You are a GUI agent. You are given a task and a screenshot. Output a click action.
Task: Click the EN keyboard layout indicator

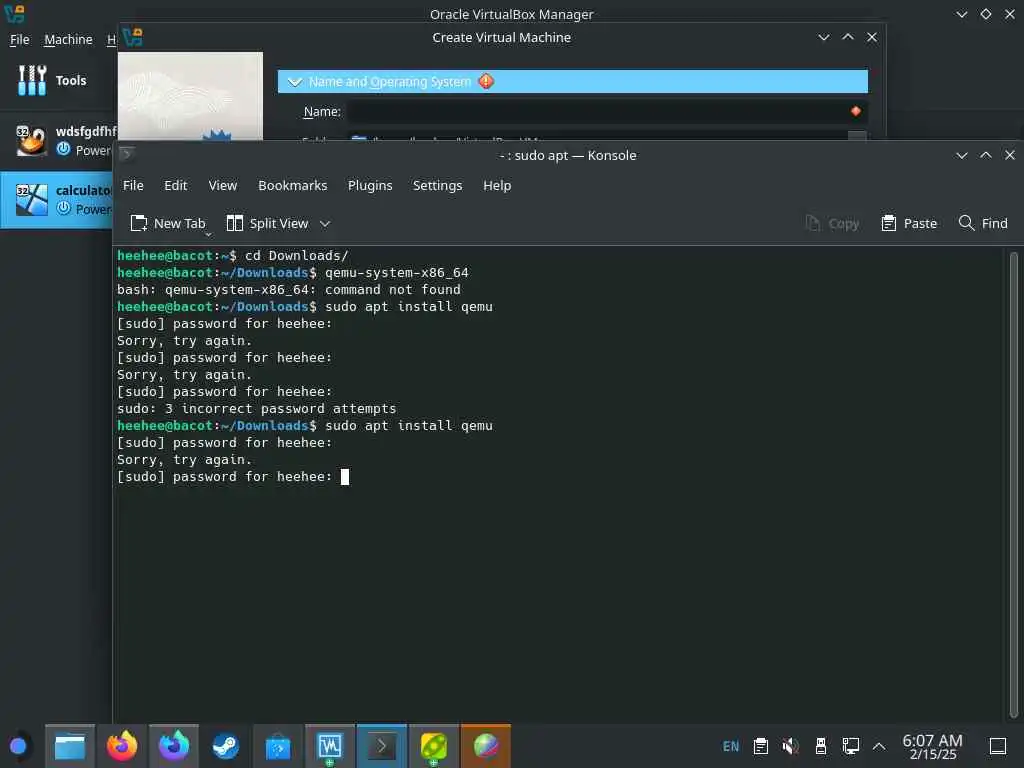tap(731, 746)
